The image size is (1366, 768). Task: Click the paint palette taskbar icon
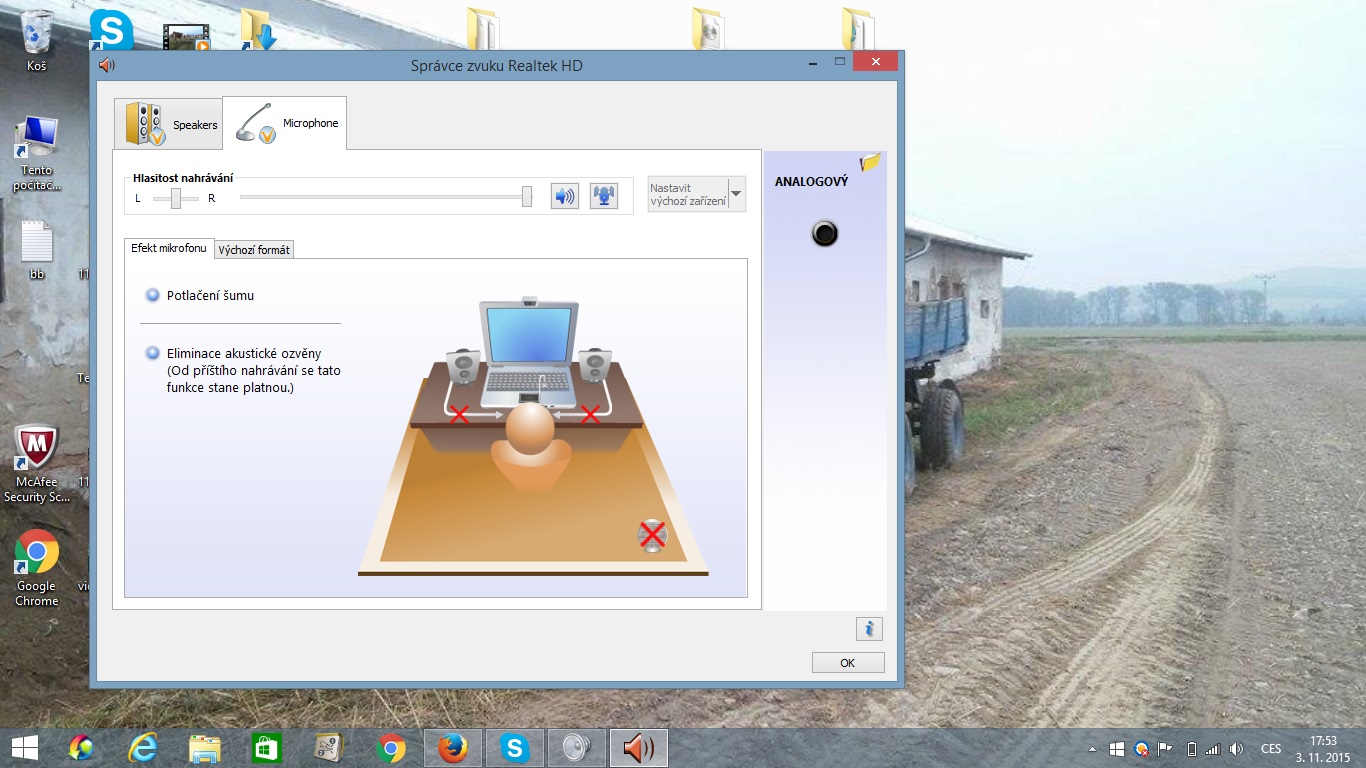pyautogui.click(x=81, y=748)
